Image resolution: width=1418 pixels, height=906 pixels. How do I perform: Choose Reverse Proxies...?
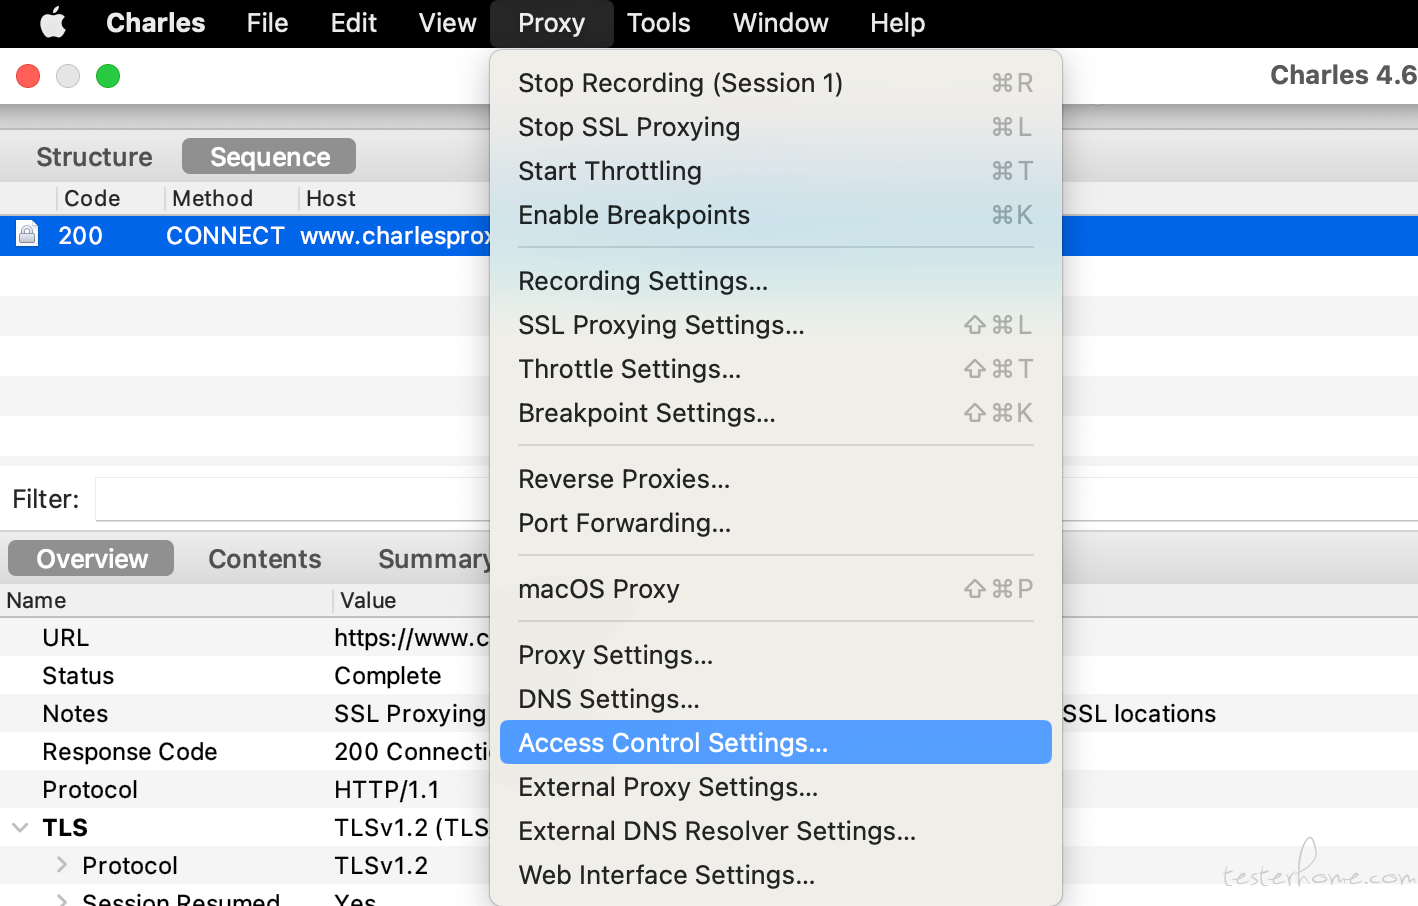tap(775, 479)
